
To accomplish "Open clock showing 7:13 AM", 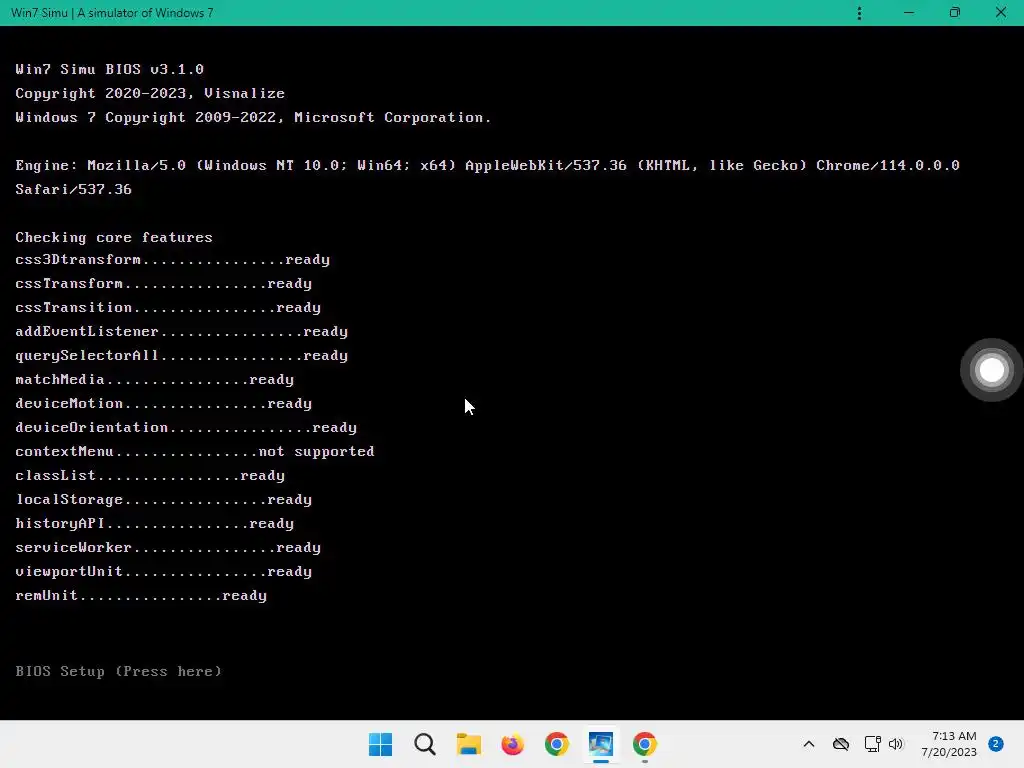I will tap(949, 744).
